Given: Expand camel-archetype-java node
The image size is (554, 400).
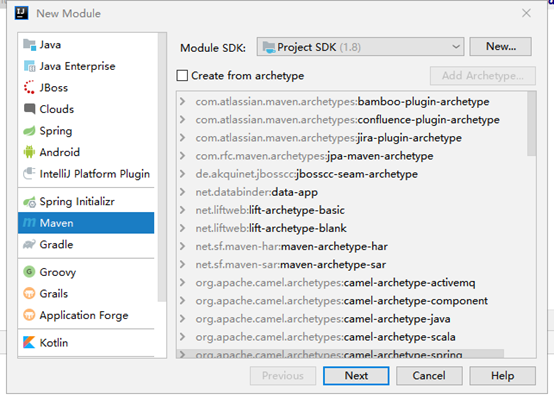Looking at the screenshot, I should pos(183,319).
